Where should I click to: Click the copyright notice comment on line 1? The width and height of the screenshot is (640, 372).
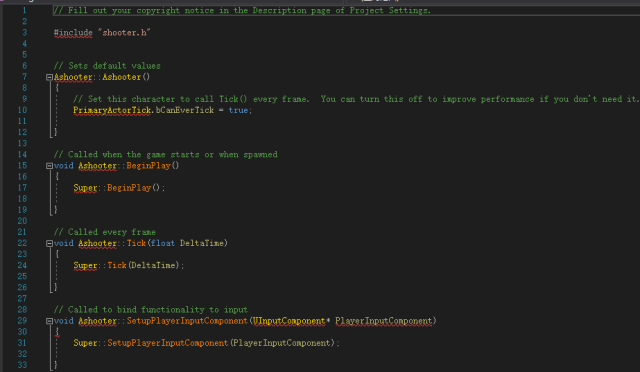tap(242, 11)
